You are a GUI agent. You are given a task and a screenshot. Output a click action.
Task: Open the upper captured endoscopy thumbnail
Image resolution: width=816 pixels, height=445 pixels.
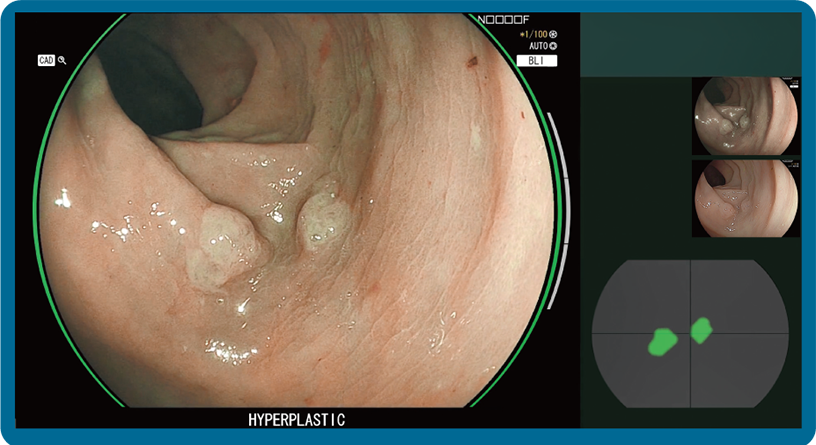pyautogui.click(x=745, y=116)
